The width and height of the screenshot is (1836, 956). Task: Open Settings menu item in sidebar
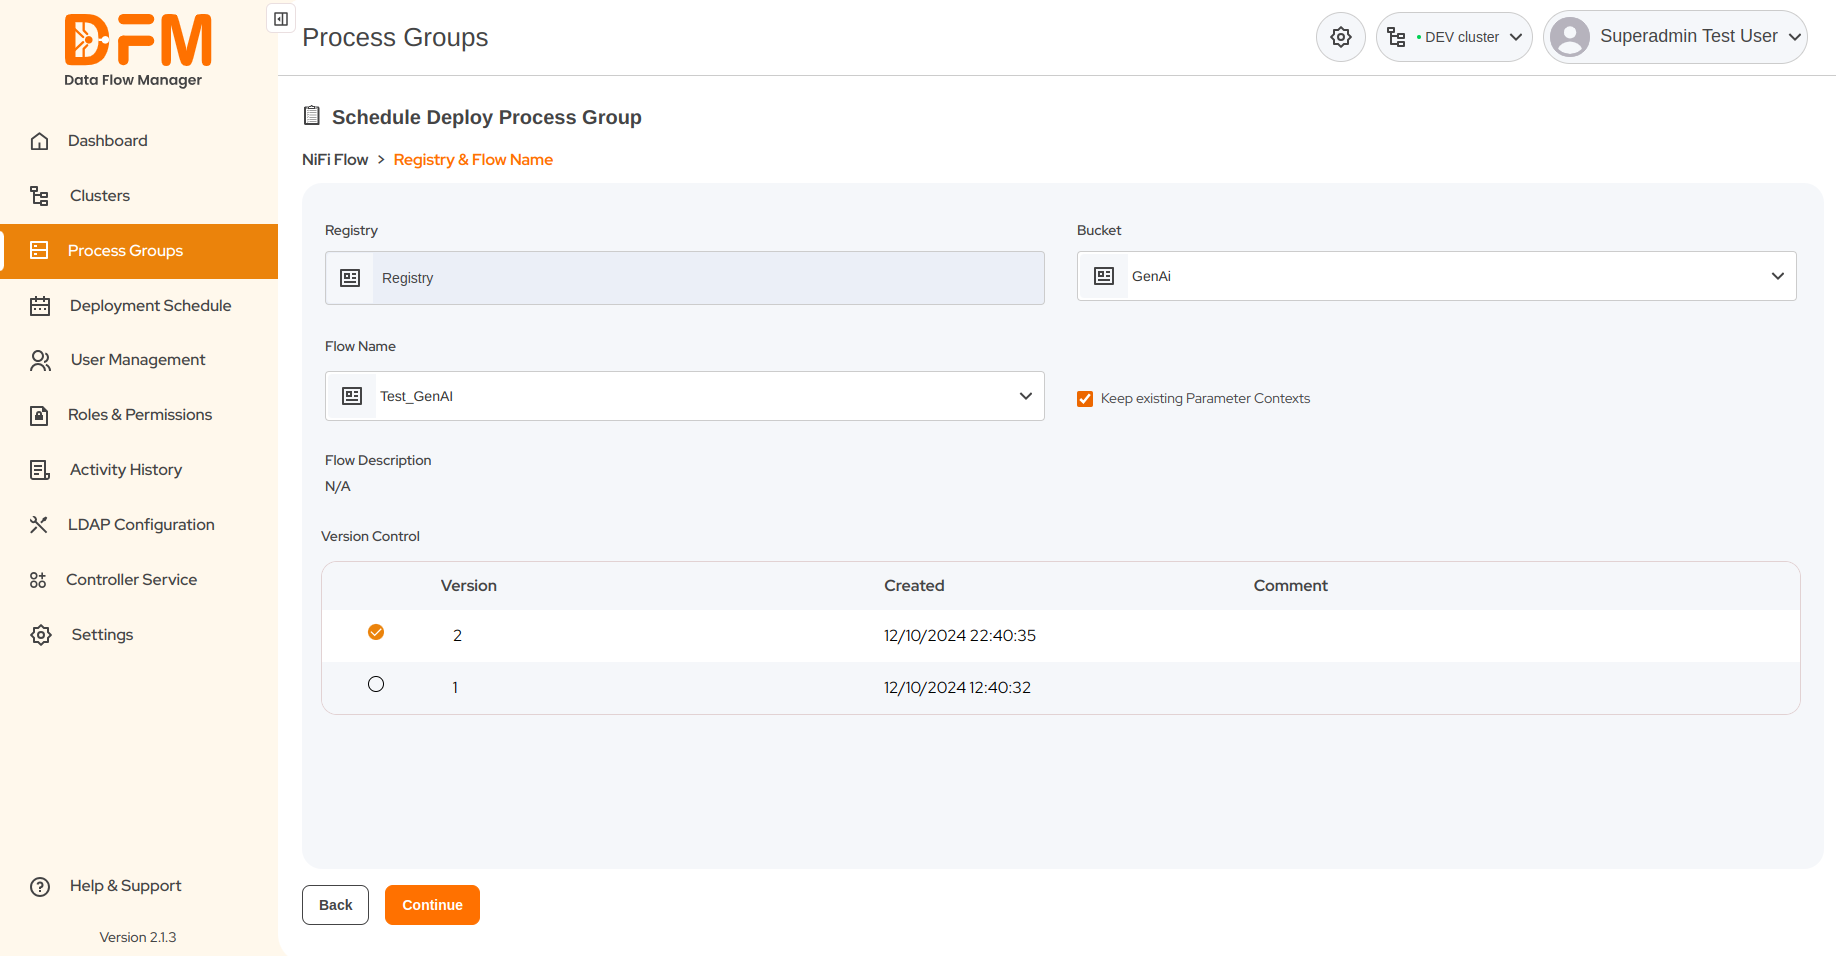[x=139, y=635]
